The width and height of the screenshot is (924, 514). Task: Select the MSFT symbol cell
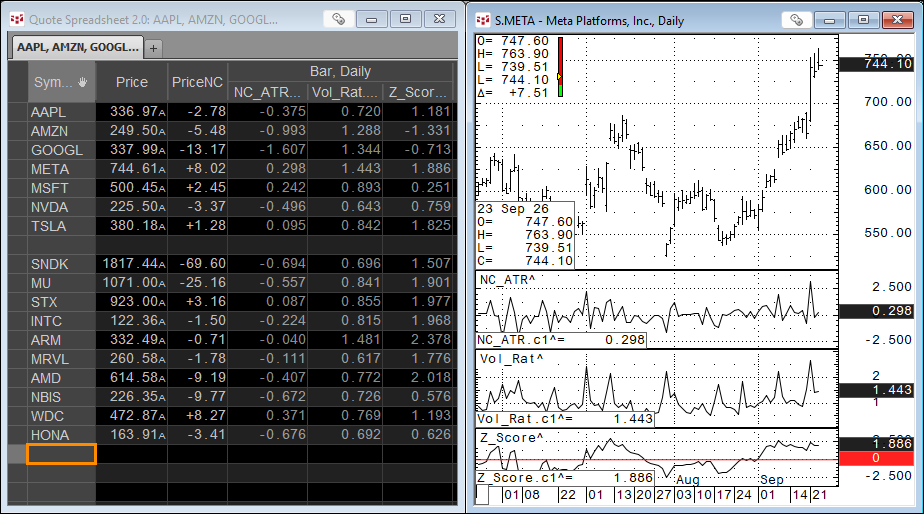click(x=61, y=188)
